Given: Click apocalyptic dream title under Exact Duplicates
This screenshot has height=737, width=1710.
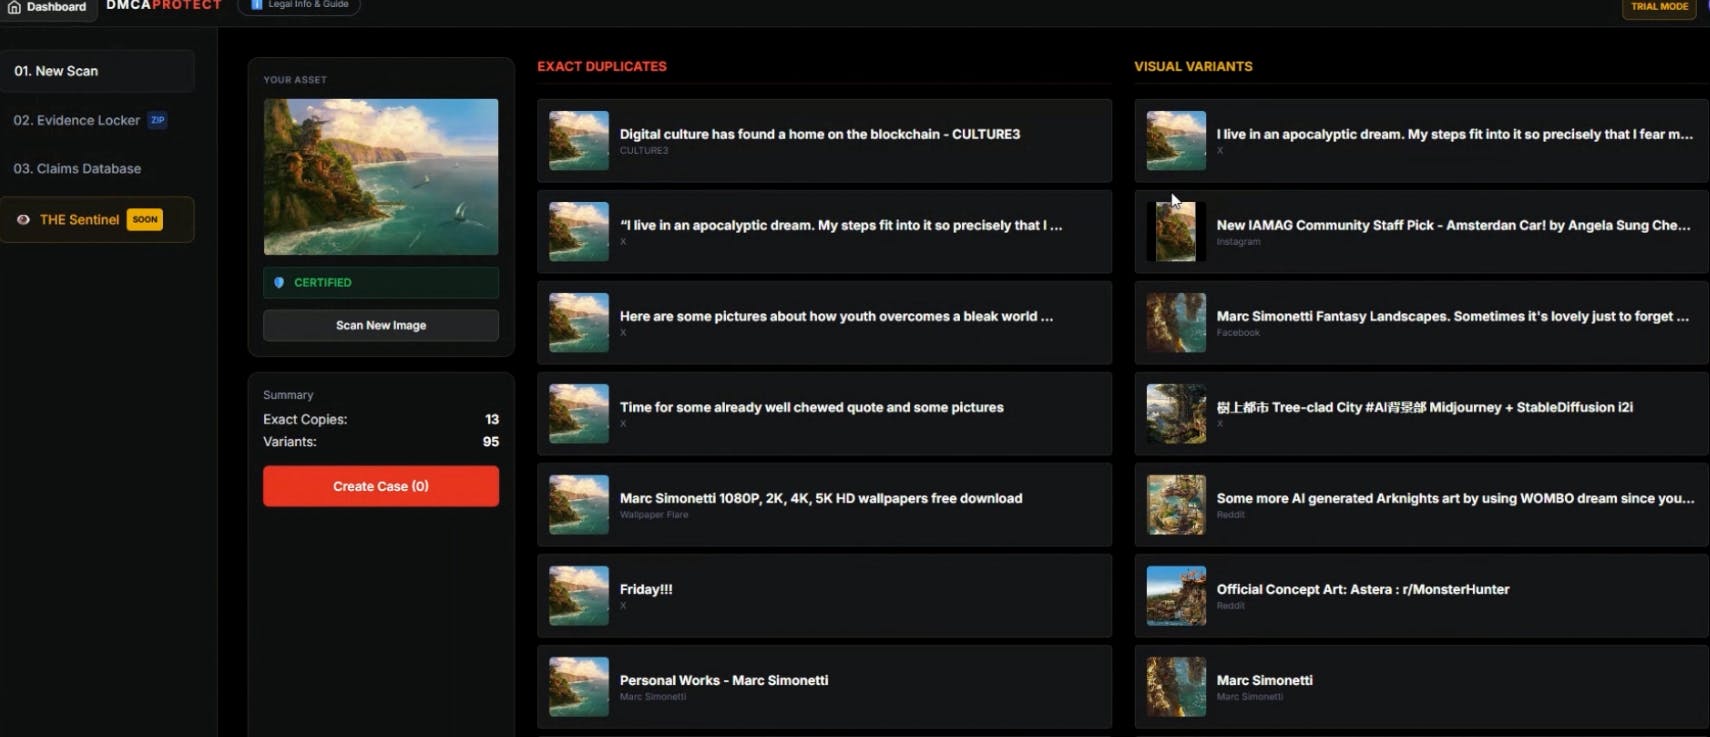Looking at the screenshot, I should 841,225.
